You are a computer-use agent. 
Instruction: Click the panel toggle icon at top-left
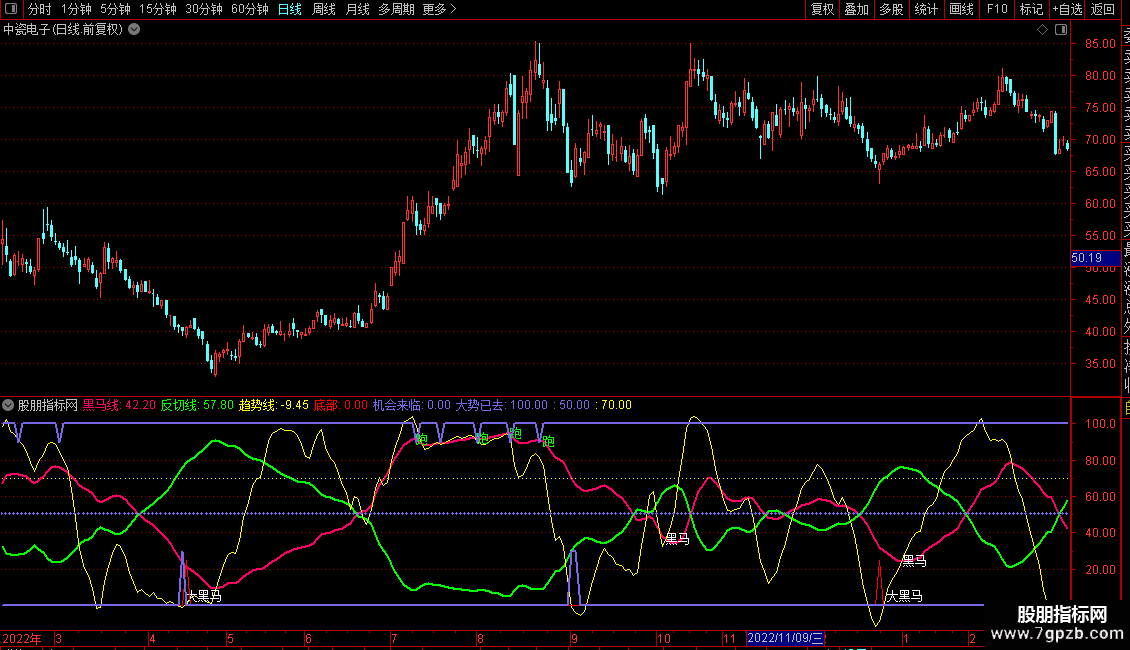(12, 10)
